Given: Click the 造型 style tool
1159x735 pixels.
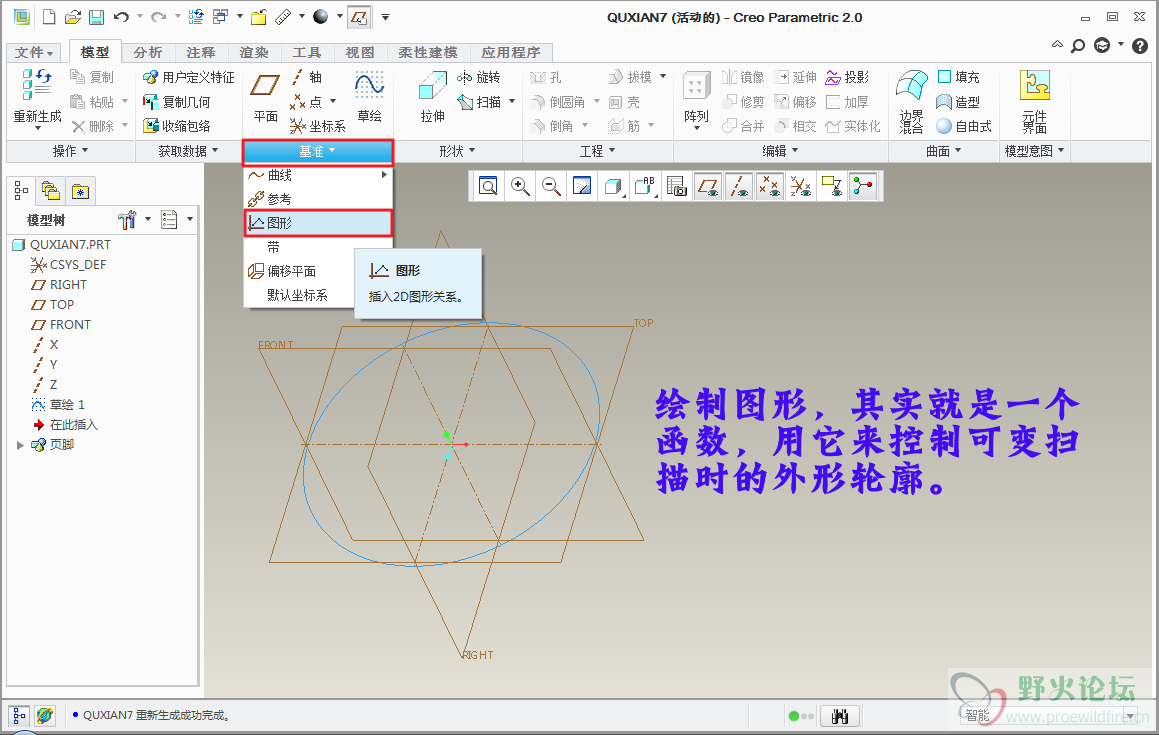Looking at the screenshot, I should pyautogui.click(x=959, y=102).
